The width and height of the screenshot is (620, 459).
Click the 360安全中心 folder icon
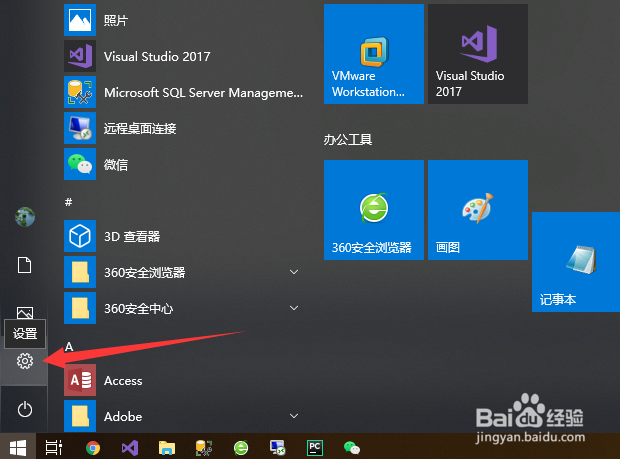point(80,308)
